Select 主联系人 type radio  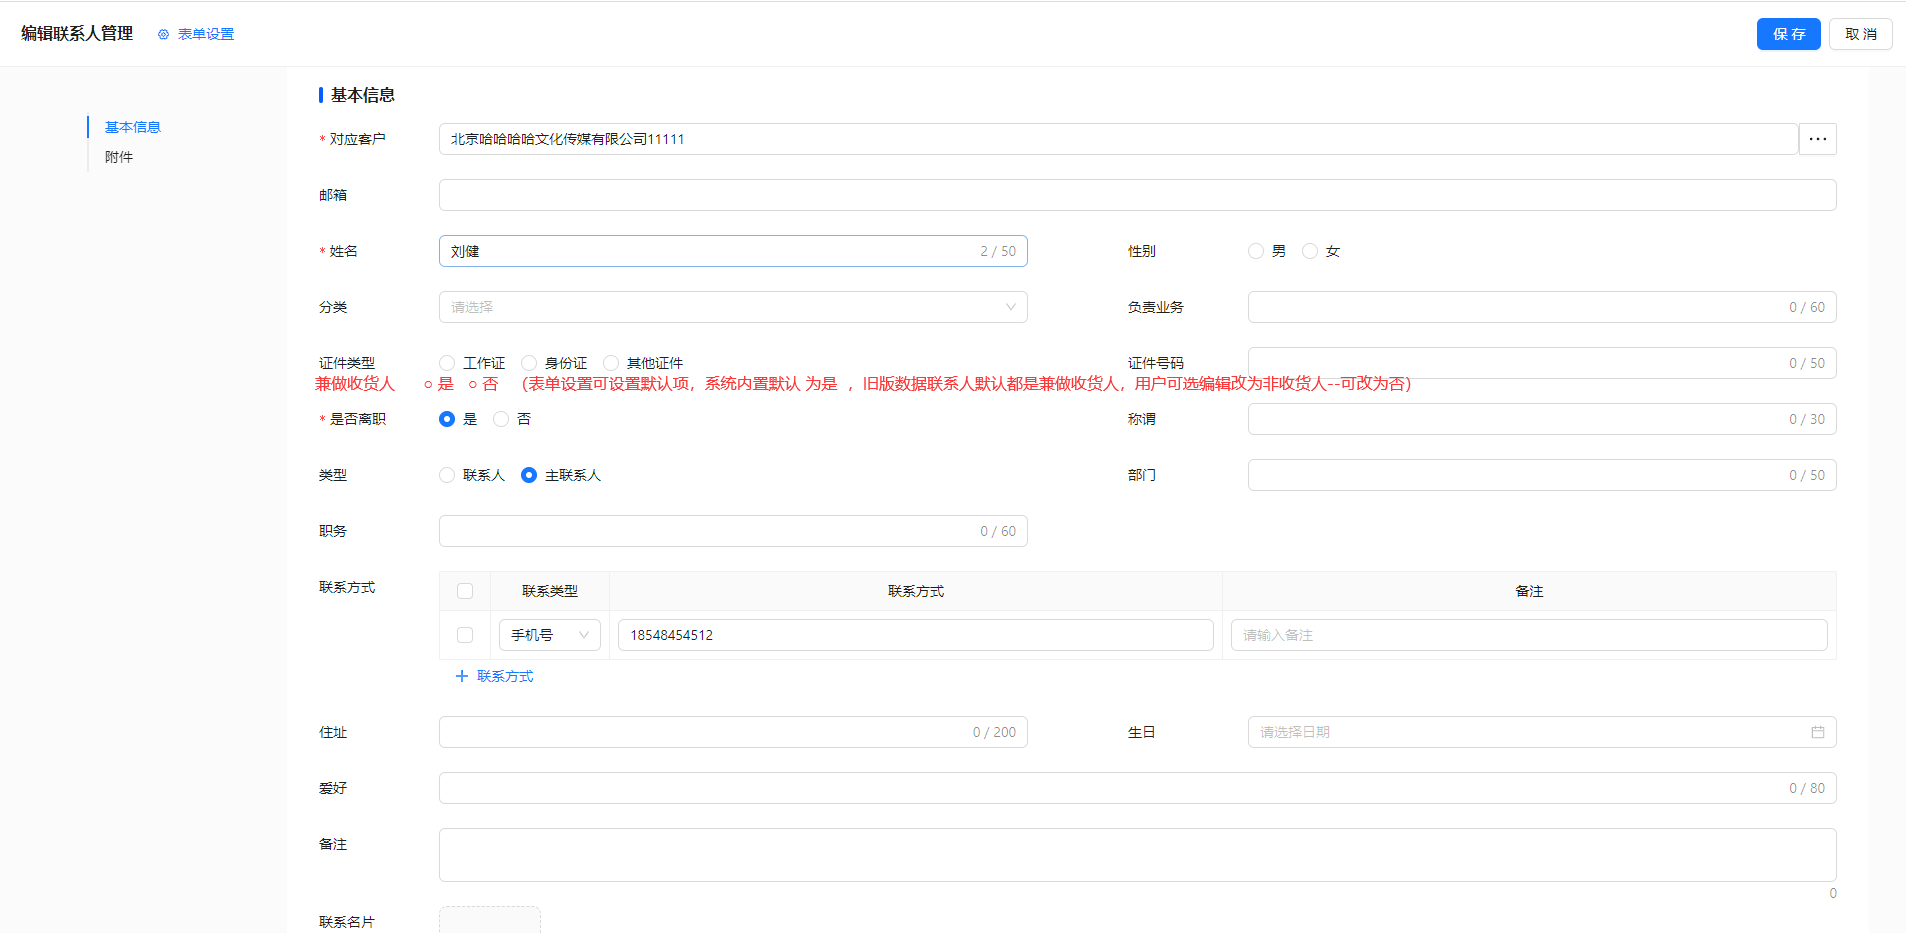529,475
